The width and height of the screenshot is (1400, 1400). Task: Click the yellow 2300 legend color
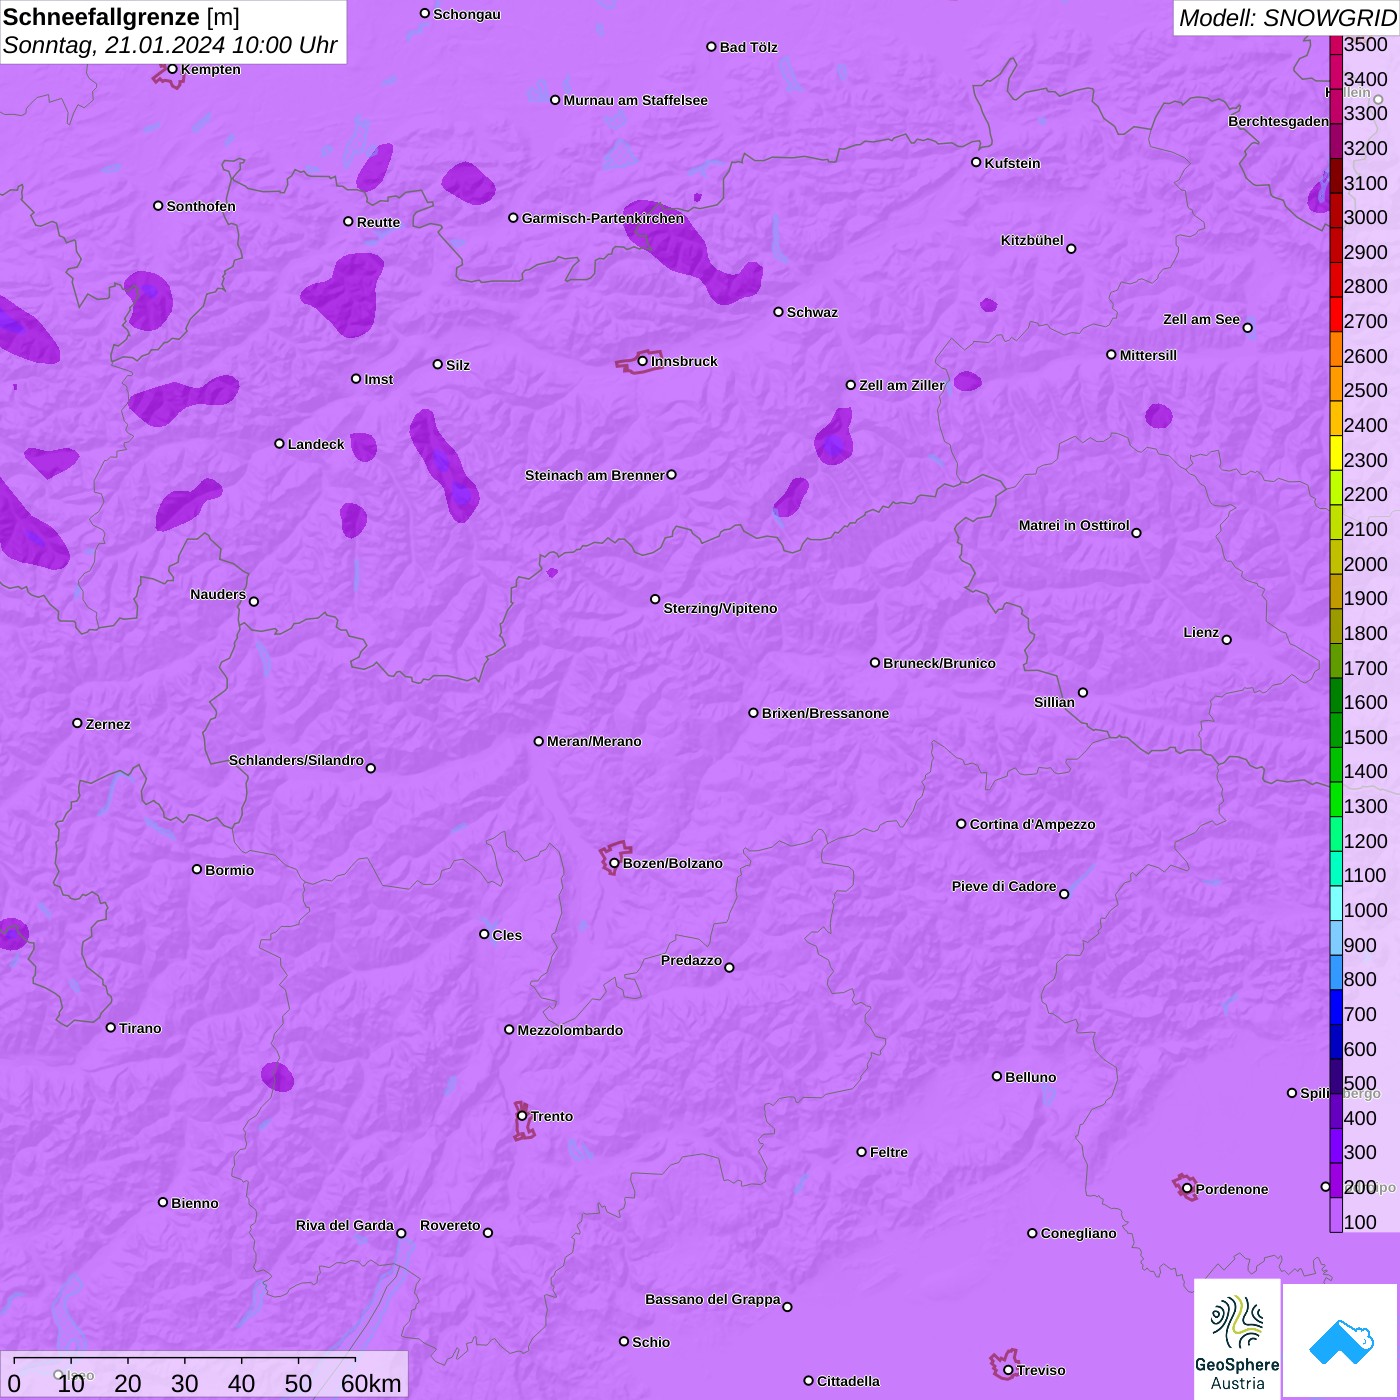pos(1336,453)
